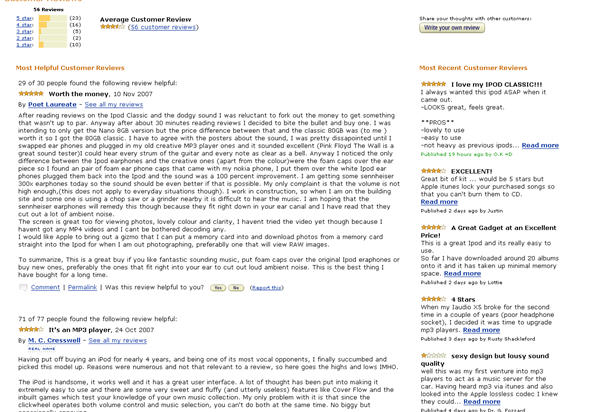This screenshot has height=412, width=600.
Task: Report this review as inappropriate
Action: coord(266,287)
